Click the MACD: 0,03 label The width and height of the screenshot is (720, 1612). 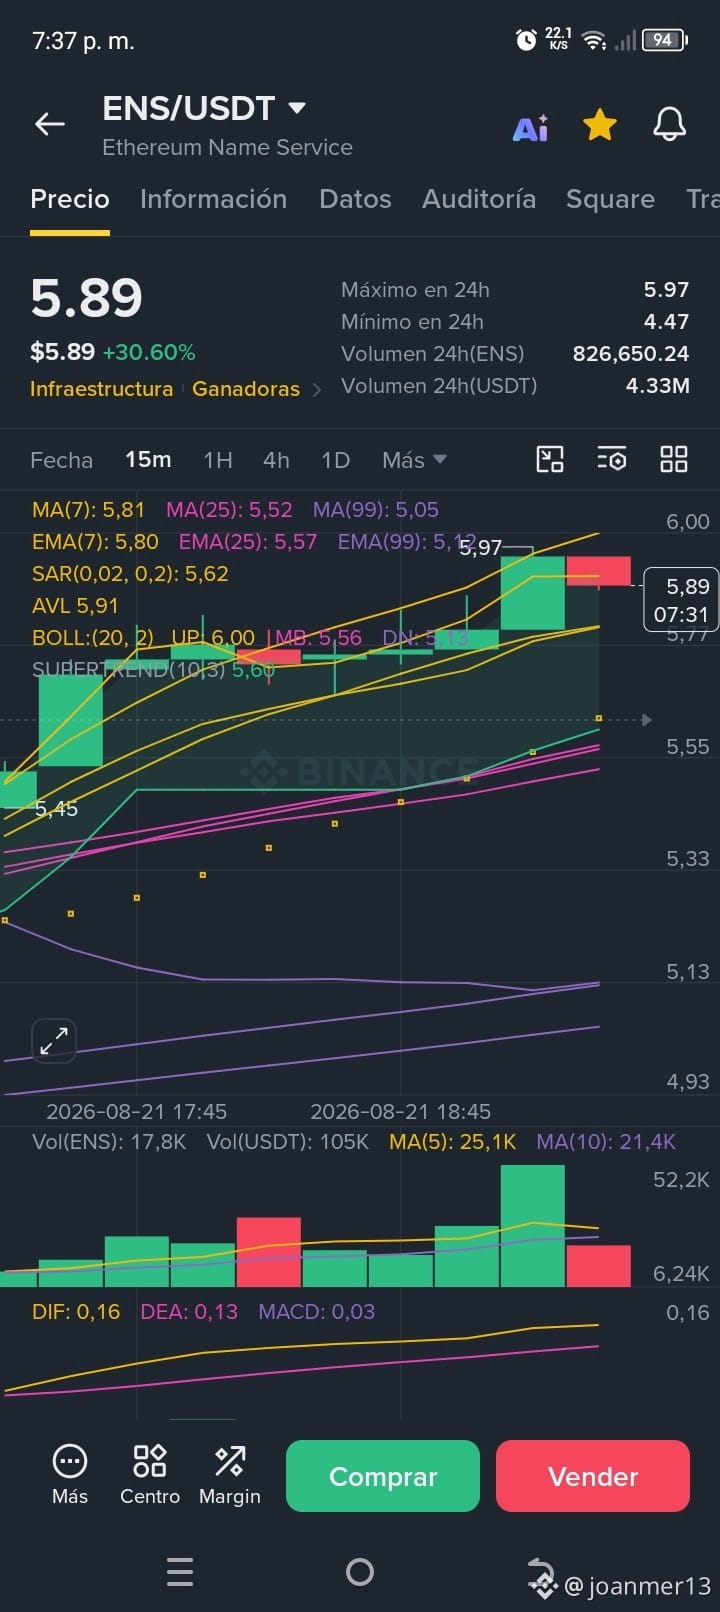coord(317,1311)
